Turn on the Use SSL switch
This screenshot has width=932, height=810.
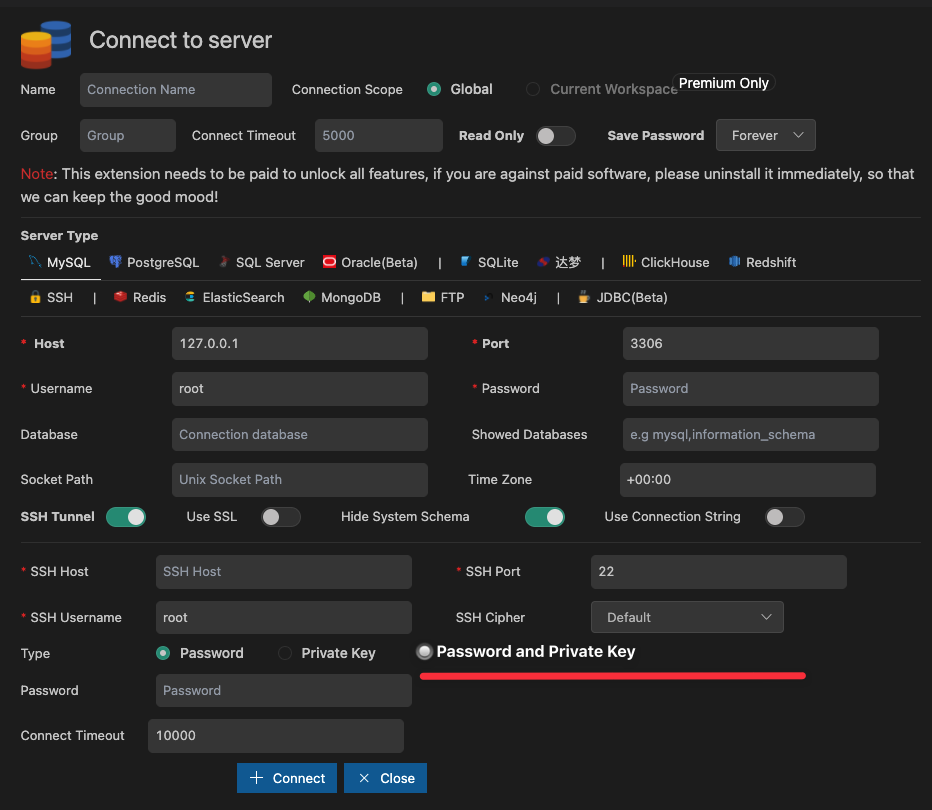click(x=280, y=517)
